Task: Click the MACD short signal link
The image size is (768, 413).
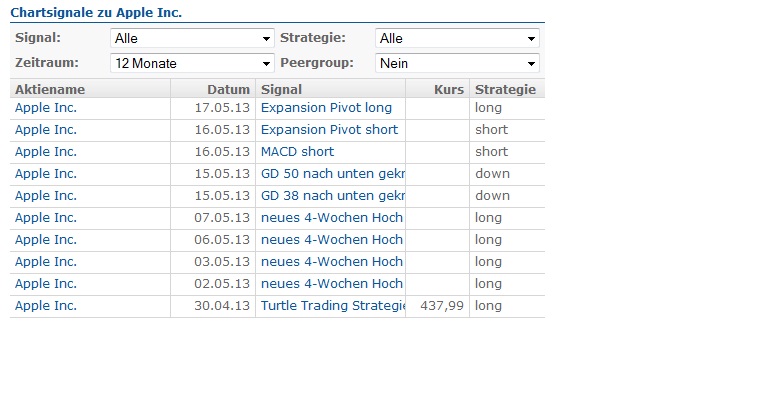Action: coord(297,151)
